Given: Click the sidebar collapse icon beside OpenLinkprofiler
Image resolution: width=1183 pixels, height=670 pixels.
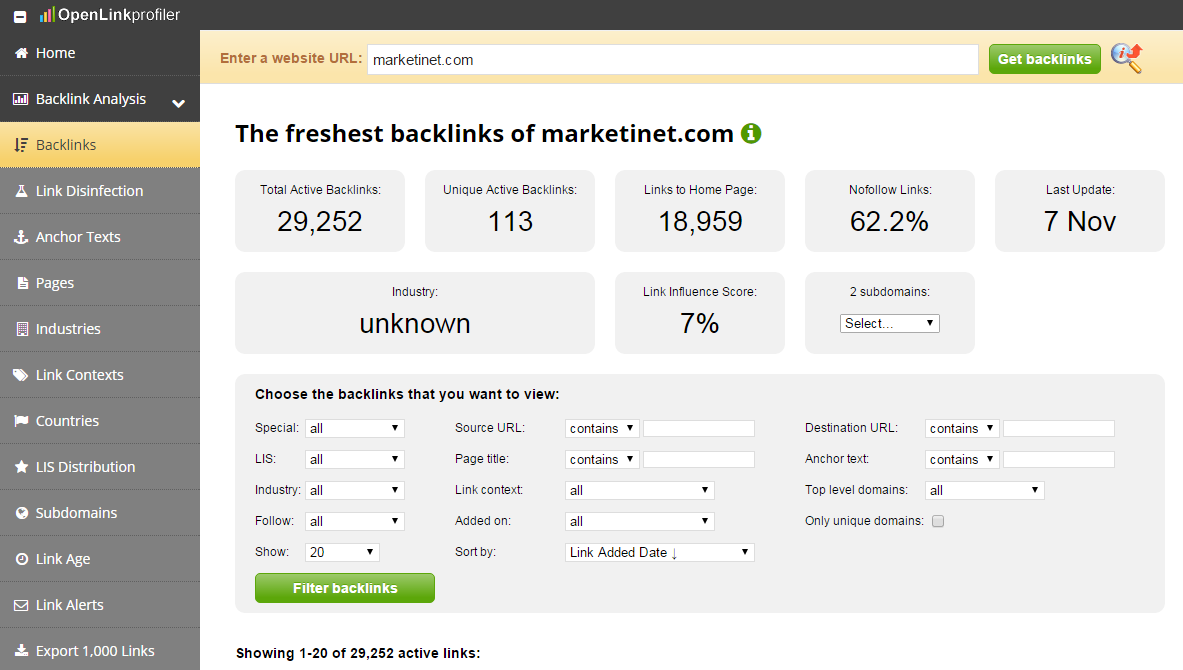Looking at the screenshot, I should tap(20, 16).
